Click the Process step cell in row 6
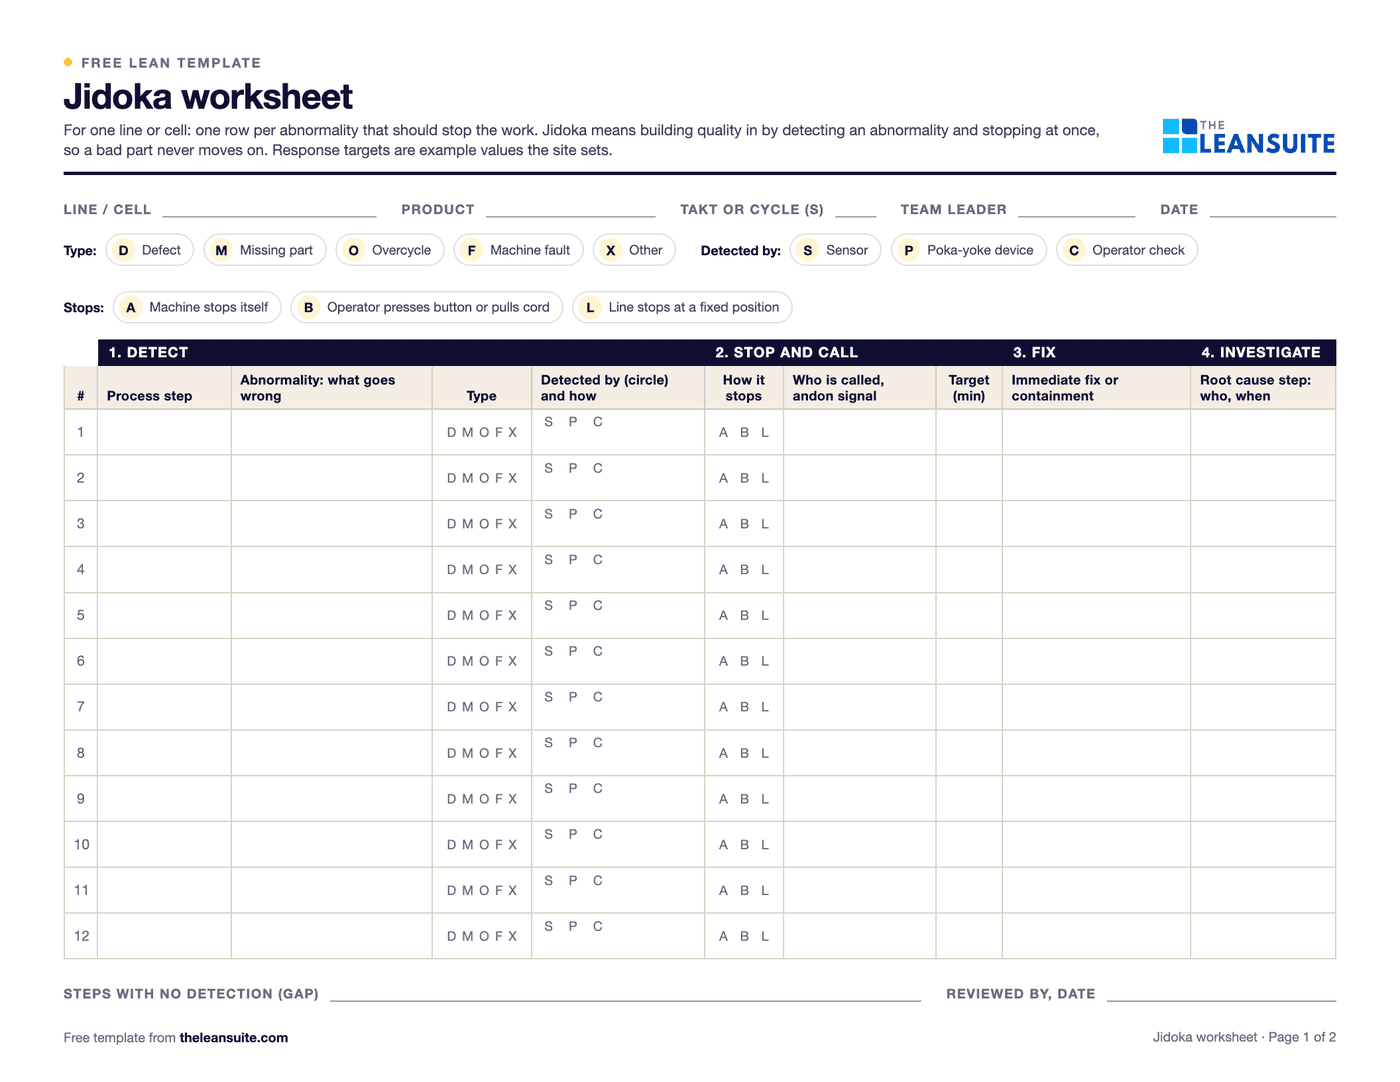Viewport: 1400px width, 1082px height. tap(164, 661)
